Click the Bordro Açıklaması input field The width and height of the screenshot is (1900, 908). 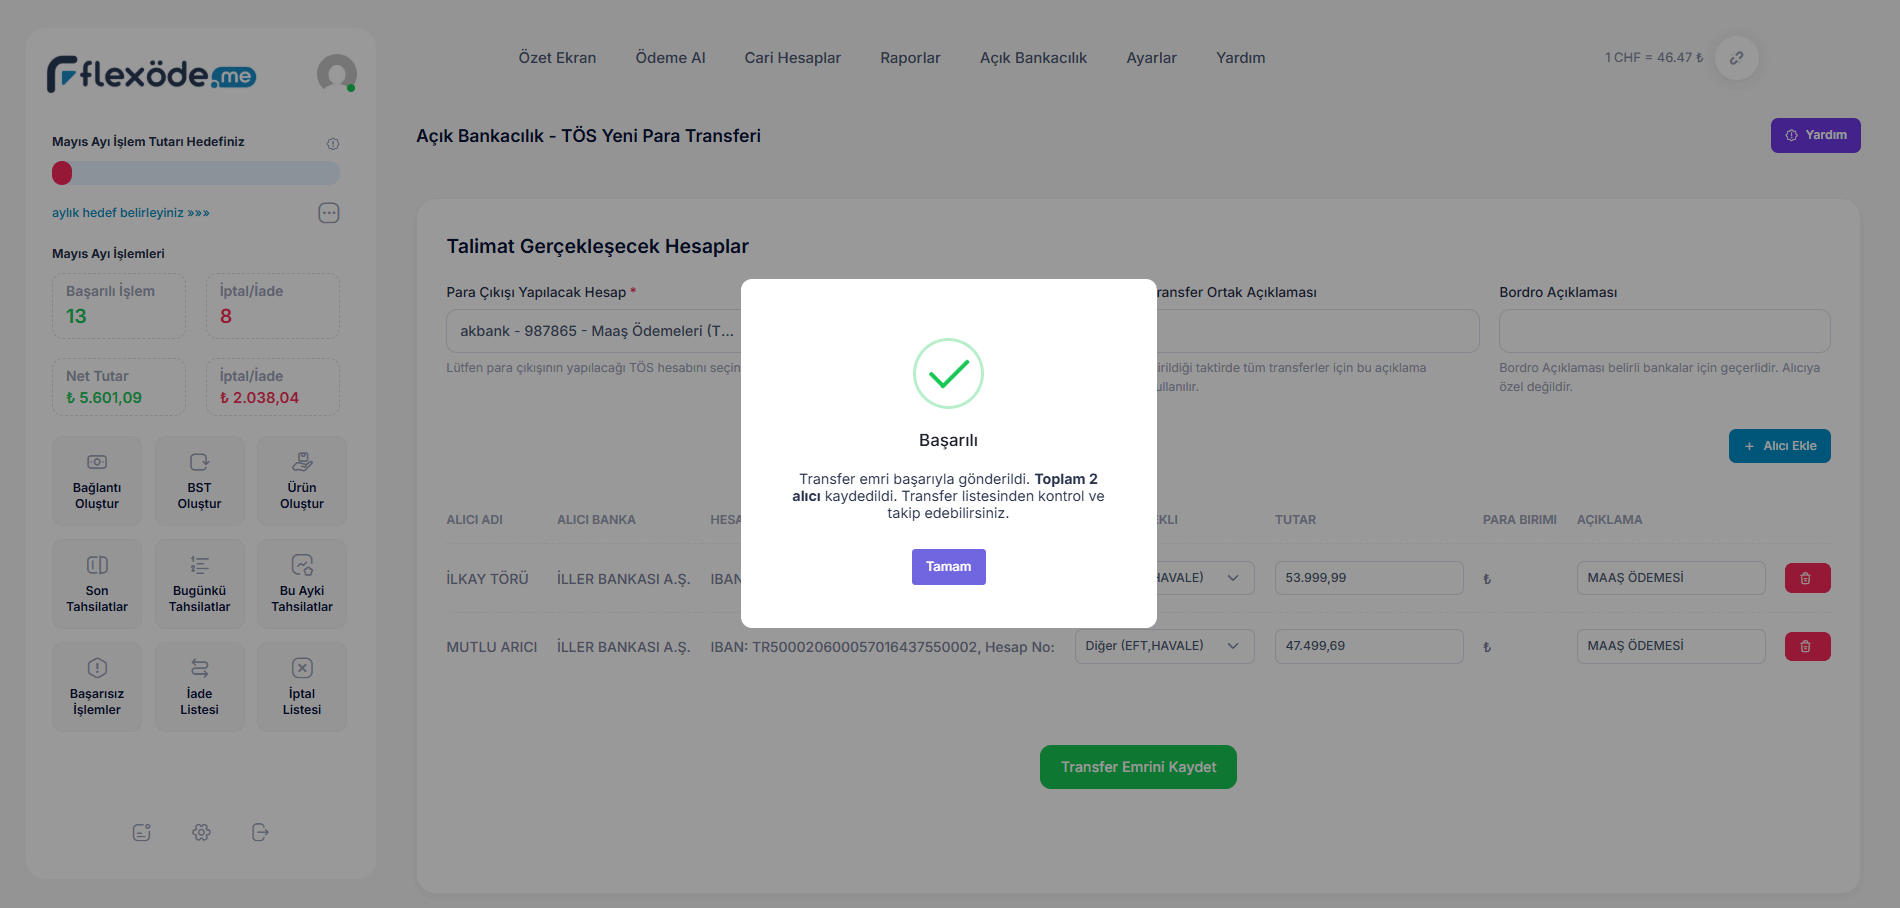1664,331
